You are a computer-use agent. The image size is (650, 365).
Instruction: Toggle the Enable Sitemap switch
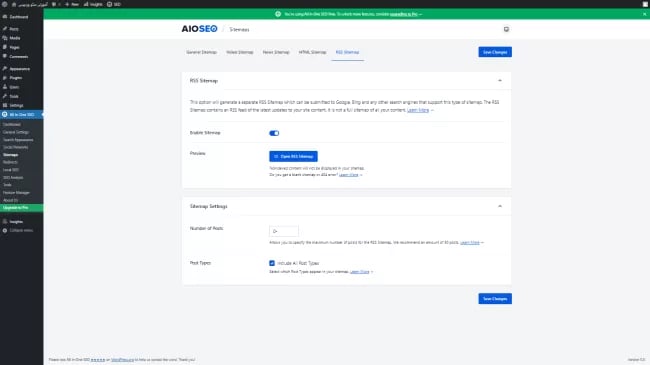[274, 133]
